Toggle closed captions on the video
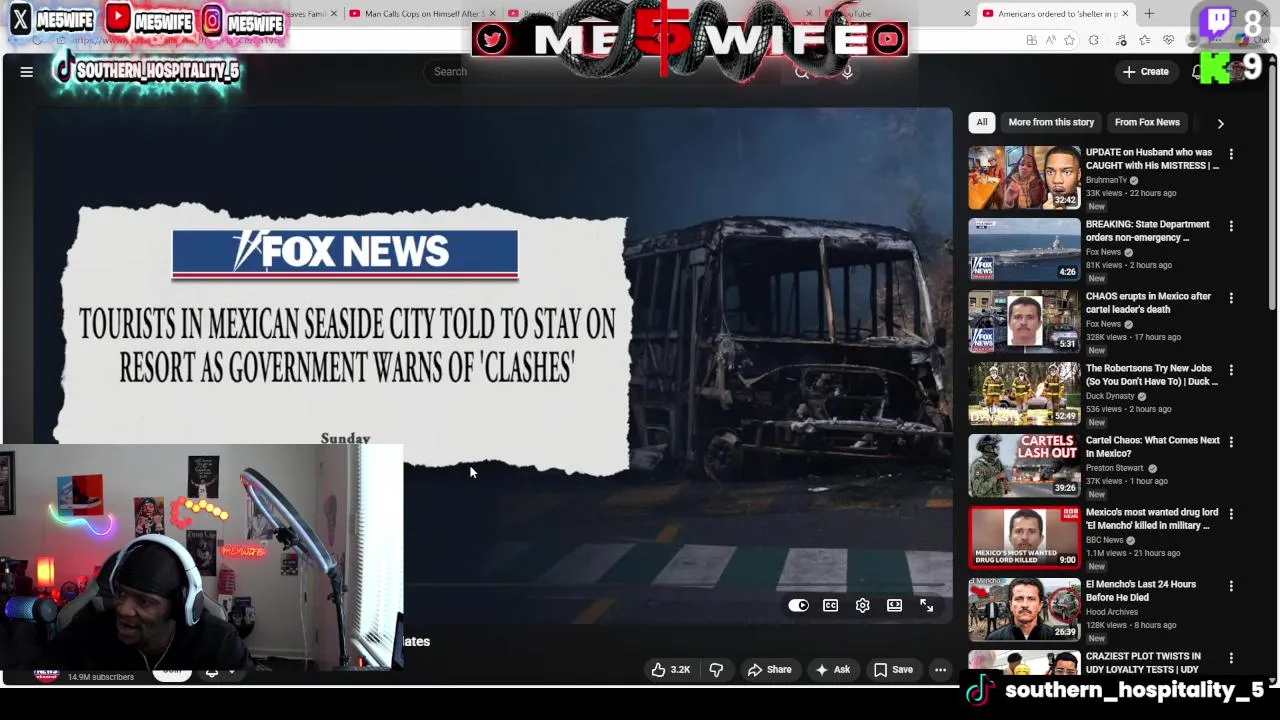This screenshot has width=1280, height=720. click(x=830, y=605)
